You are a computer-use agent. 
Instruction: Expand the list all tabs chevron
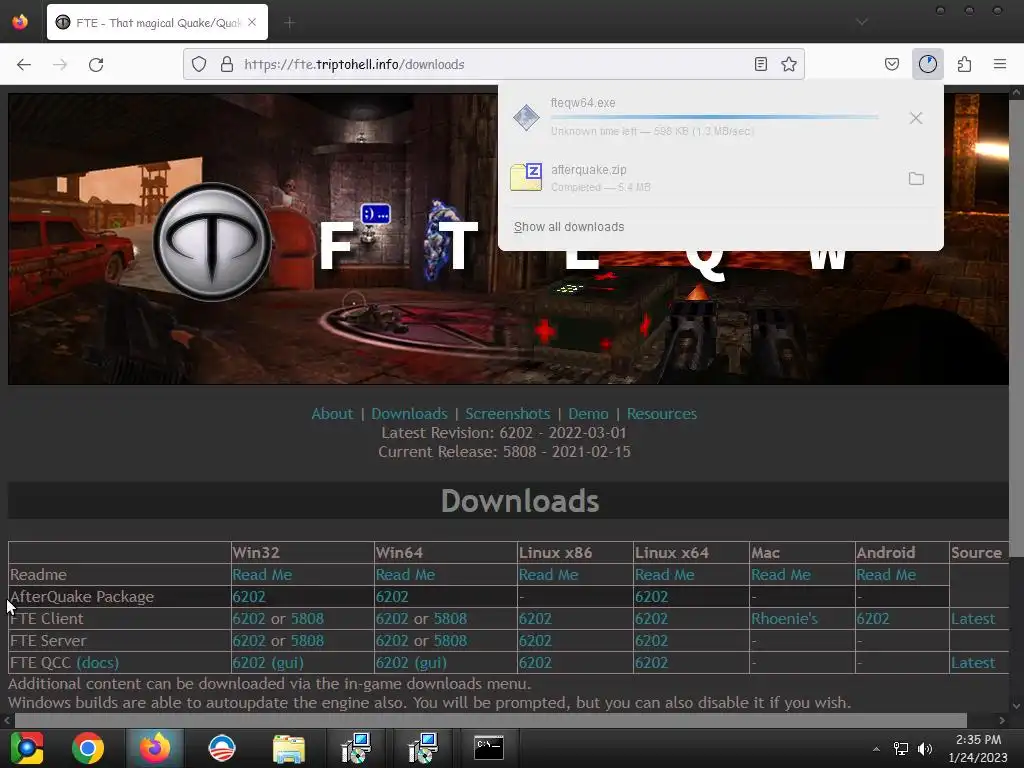(x=862, y=22)
